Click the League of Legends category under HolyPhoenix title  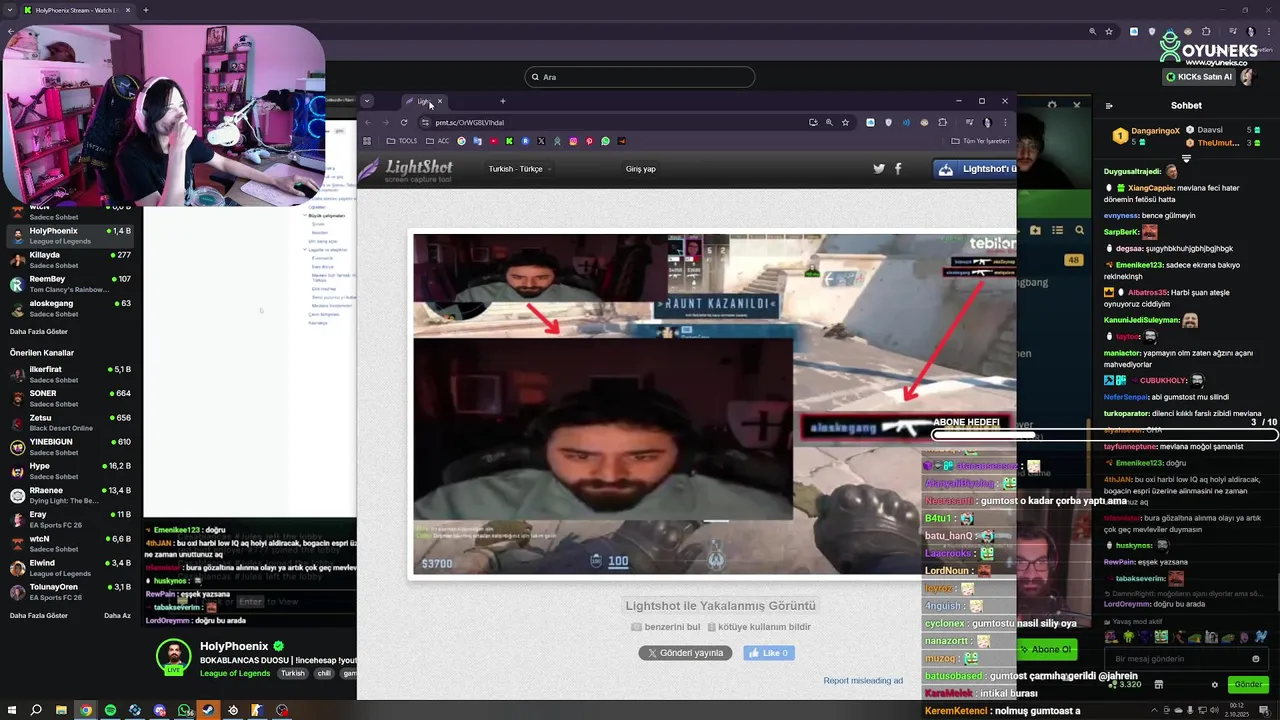(x=236, y=674)
